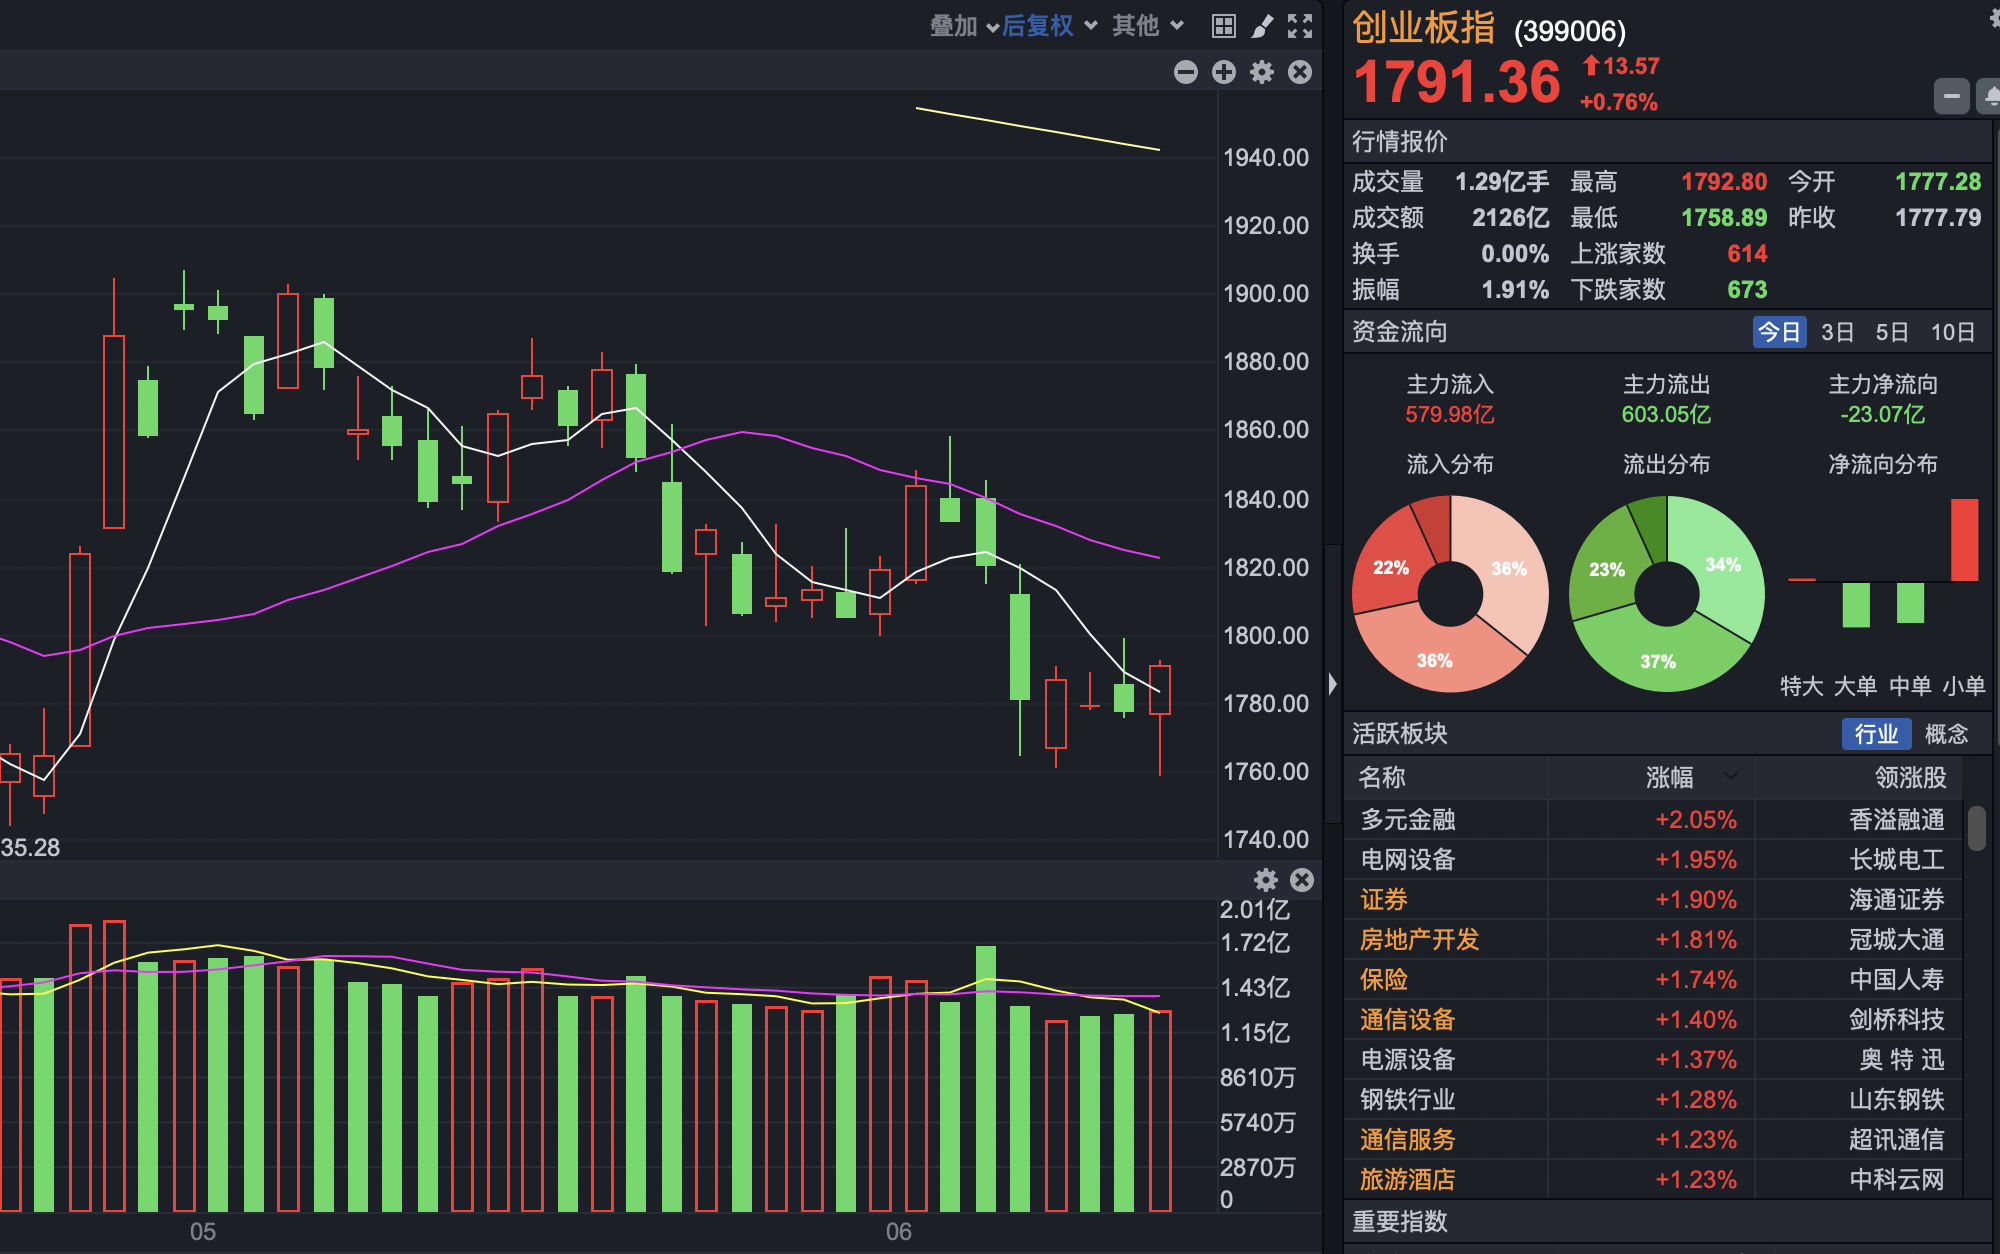Open the 通信设备 sector link
This screenshot has width=2000, height=1254.
[1407, 1020]
